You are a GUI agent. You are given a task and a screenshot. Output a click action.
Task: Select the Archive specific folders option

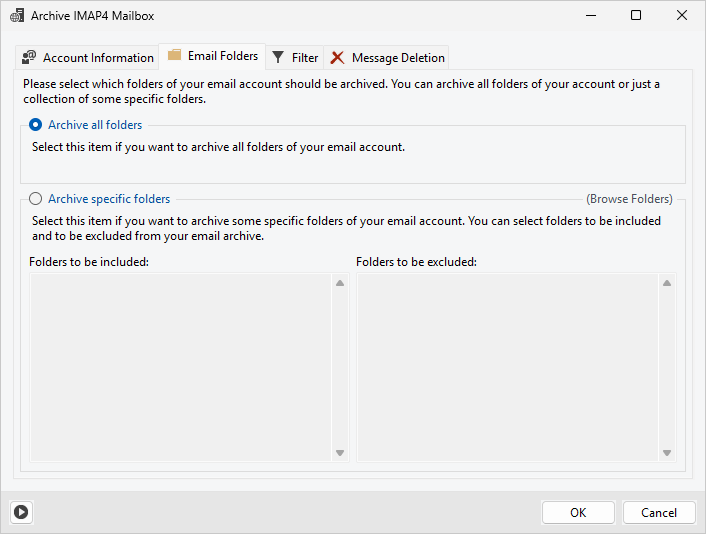coord(36,199)
